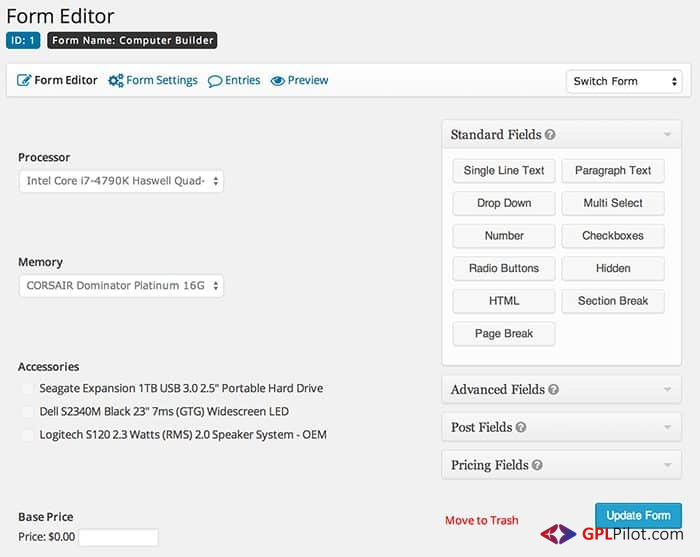The height and width of the screenshot is (557, 700).
Task: Switch to the Form Editor tab
Action: tap(57, 80)
